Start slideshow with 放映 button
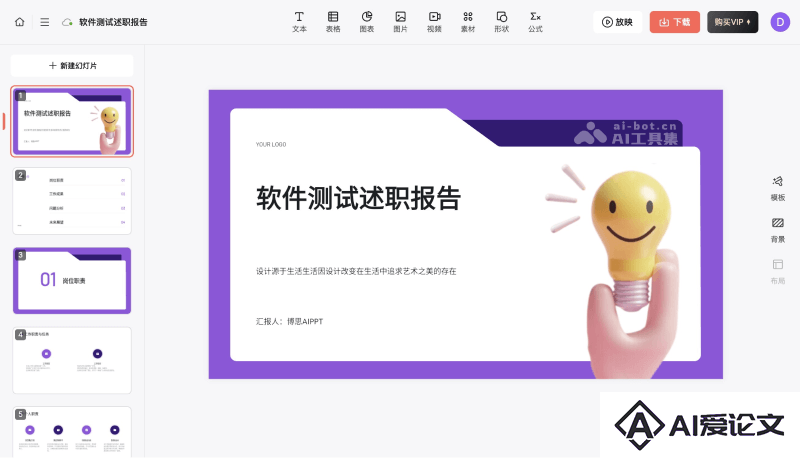800x458 pixels. pos(617,22)
